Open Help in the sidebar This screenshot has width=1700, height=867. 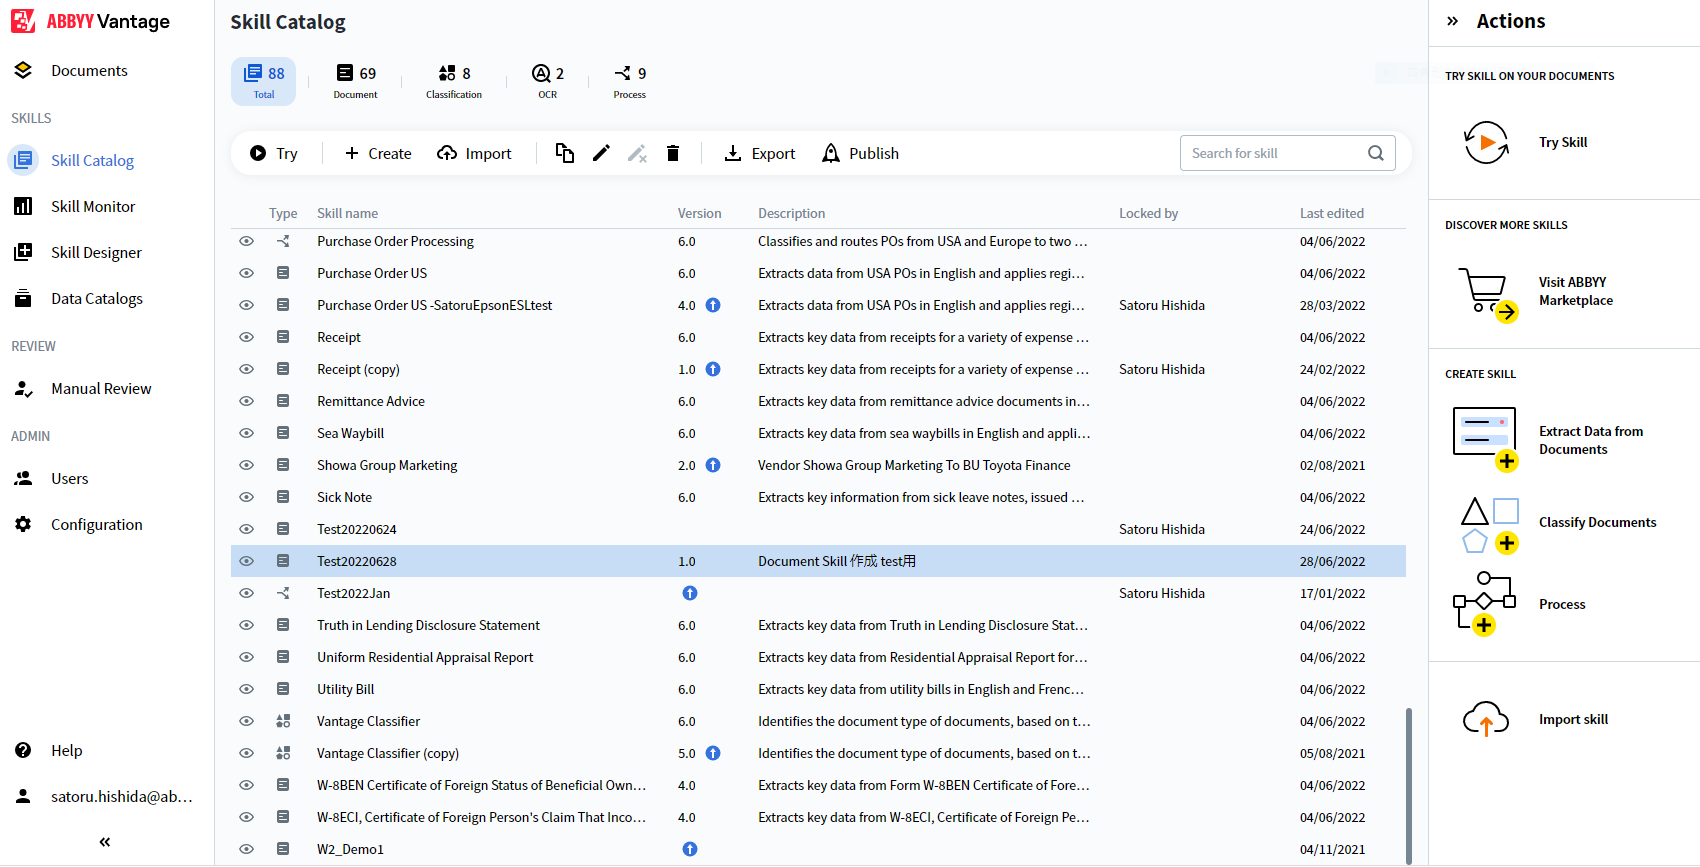click(67, 750)
